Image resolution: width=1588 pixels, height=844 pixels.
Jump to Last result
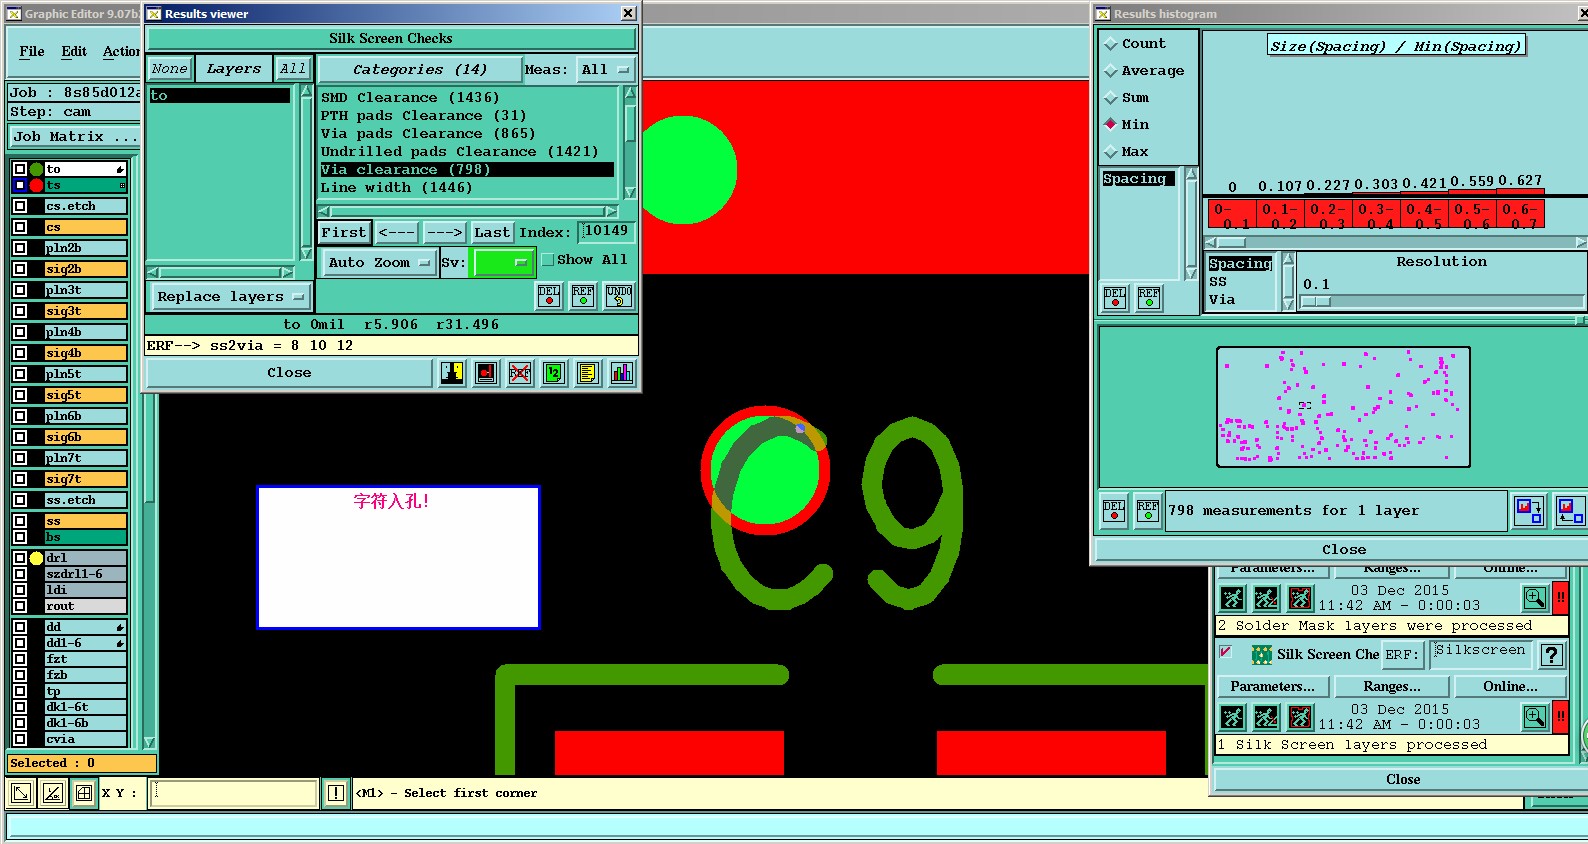coord(492,232)
